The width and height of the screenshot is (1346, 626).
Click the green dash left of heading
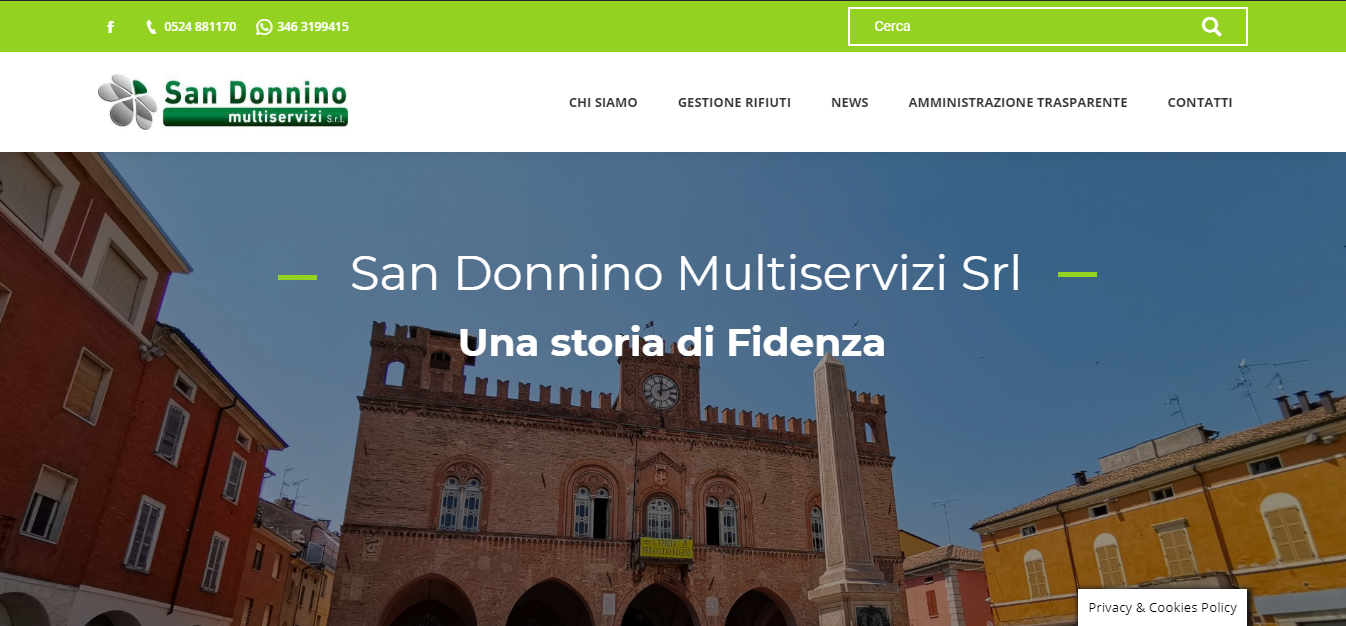[x=297, y=276]
